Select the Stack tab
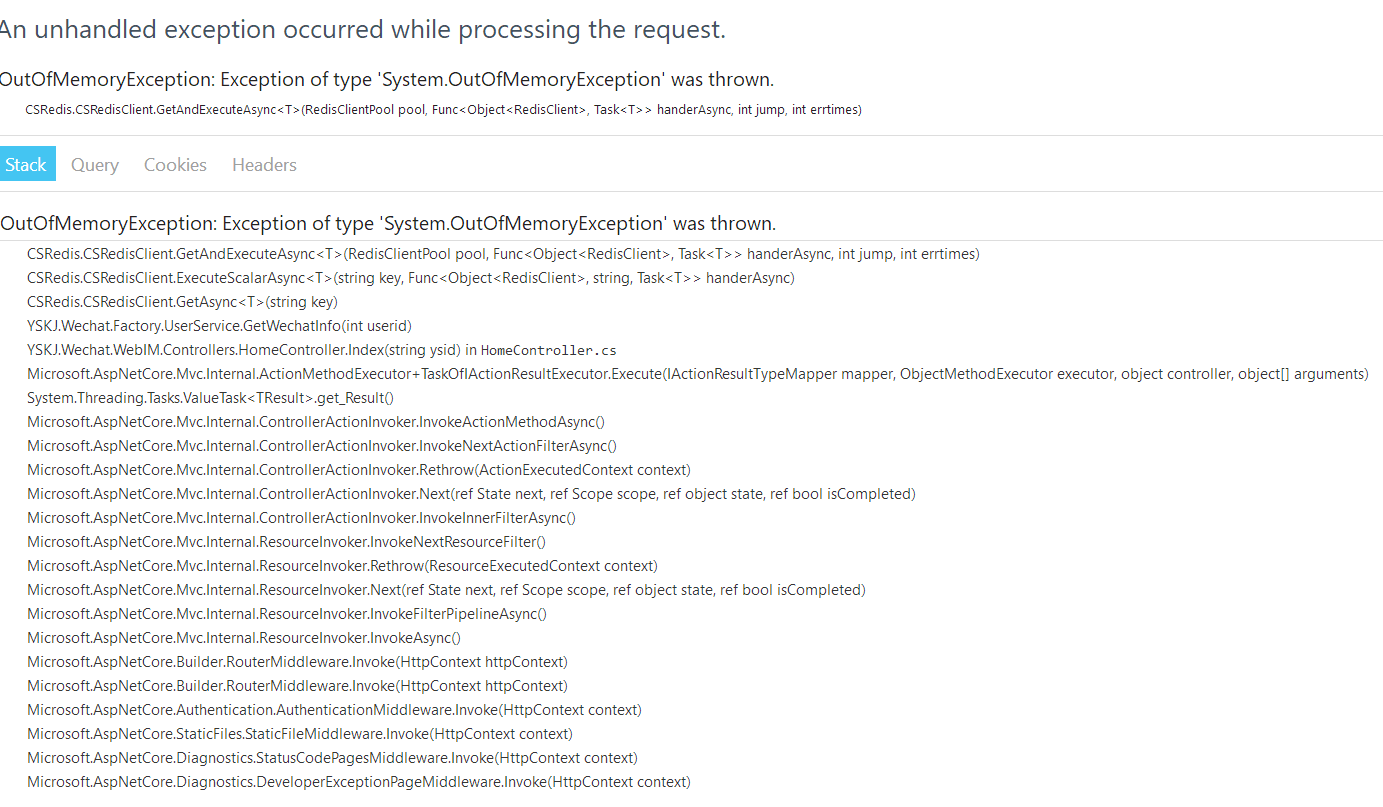This screenshot has height=807, width=1383. pyautogui.click(x=27, y=163)
